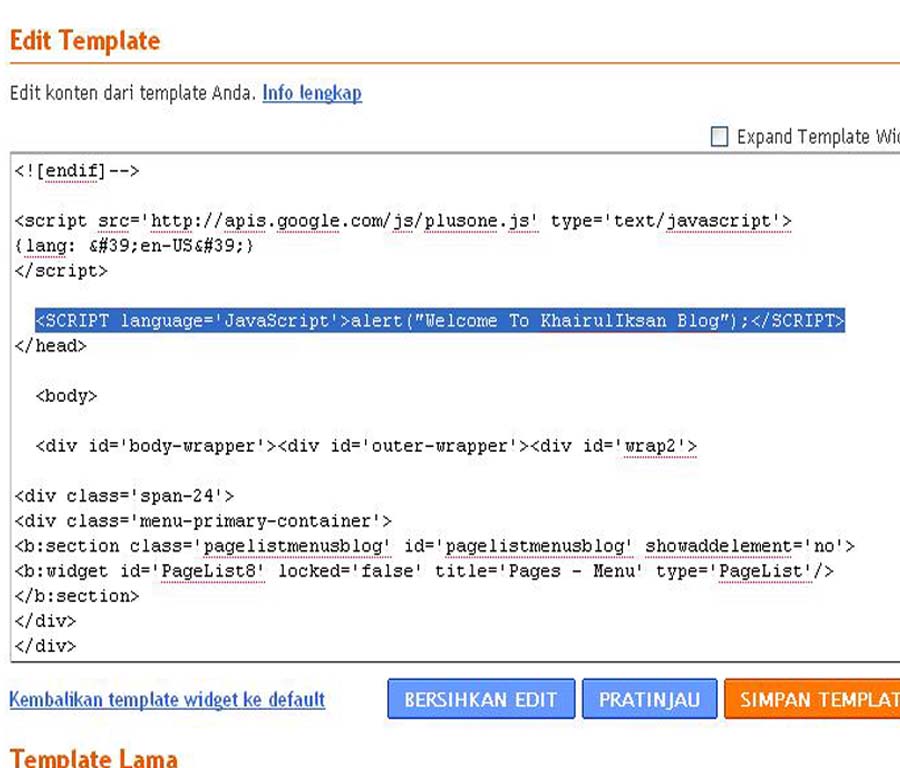Click the </script> closing tag line
900x768 pixels.
coord(61,271)
